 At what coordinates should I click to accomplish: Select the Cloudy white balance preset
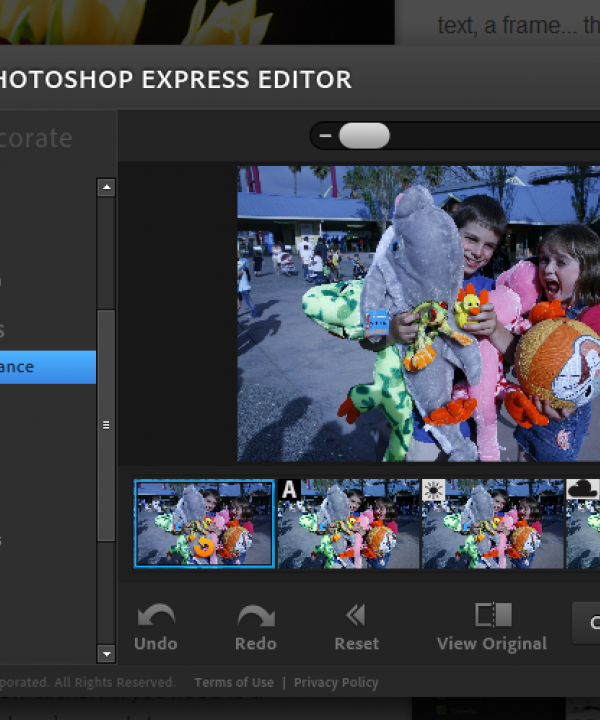[583, 523]
